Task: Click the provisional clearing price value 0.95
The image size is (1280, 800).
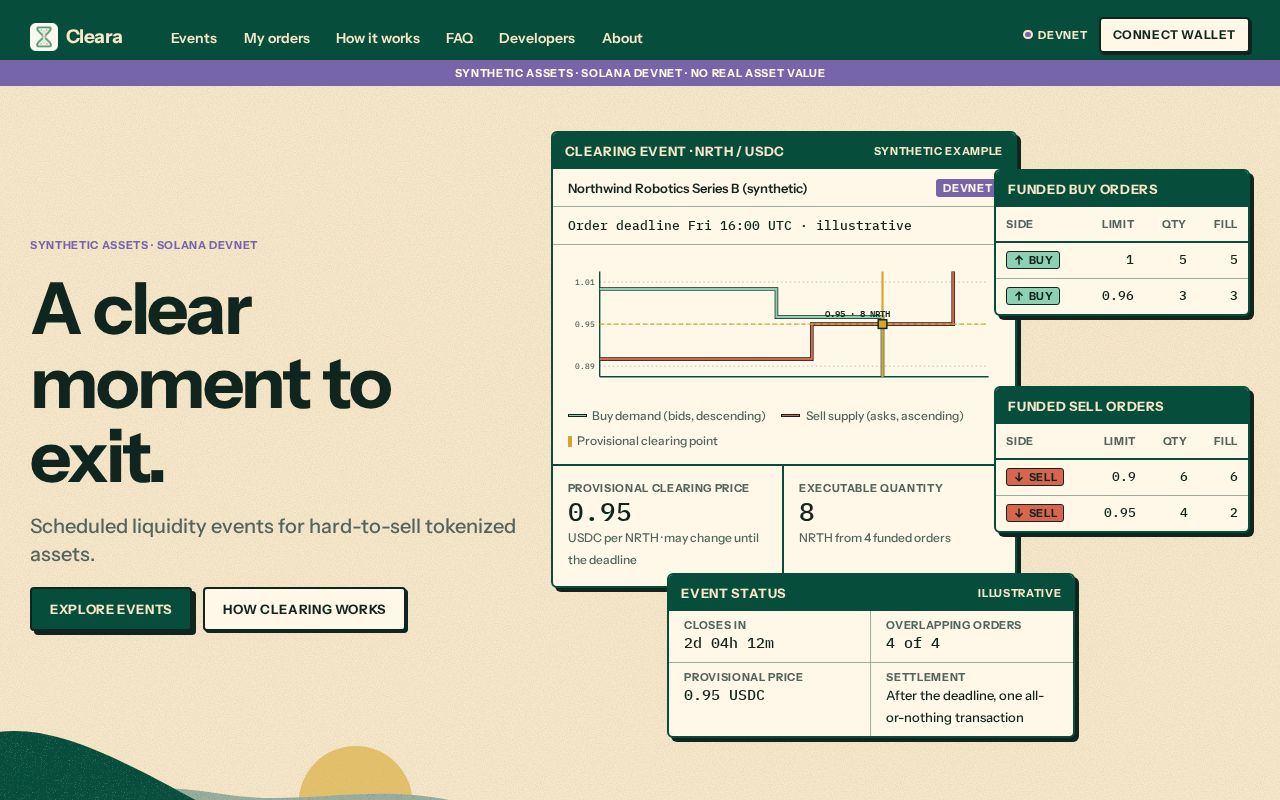Action: click(x=600, y=512)
